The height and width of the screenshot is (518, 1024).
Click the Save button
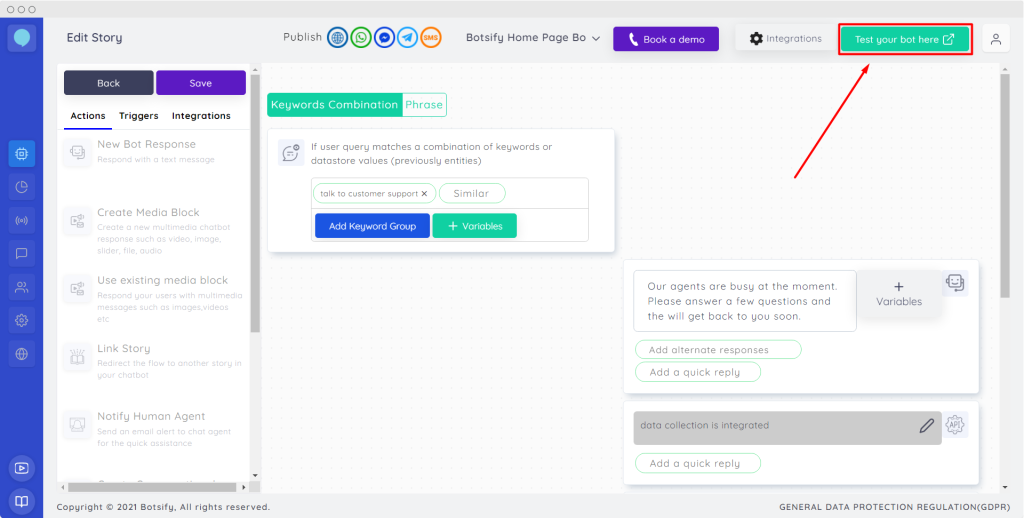click(200, 83)
